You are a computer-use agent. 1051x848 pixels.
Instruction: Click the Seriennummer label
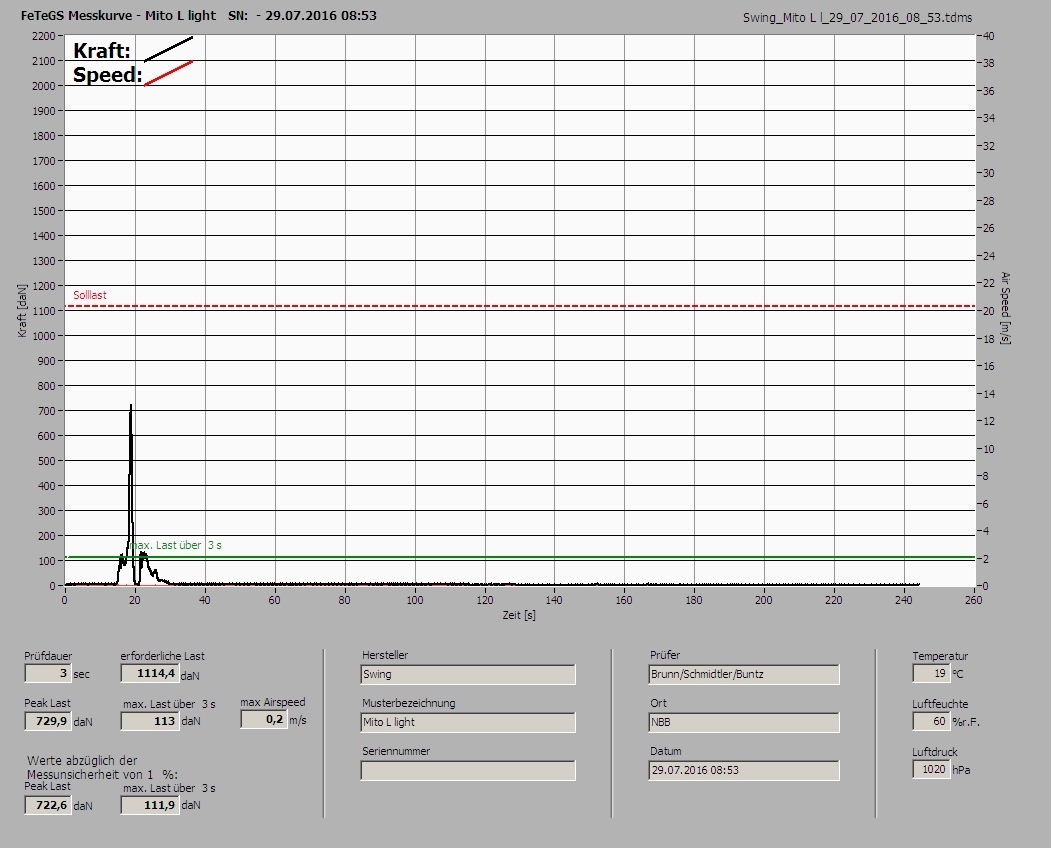pos(396,751)
